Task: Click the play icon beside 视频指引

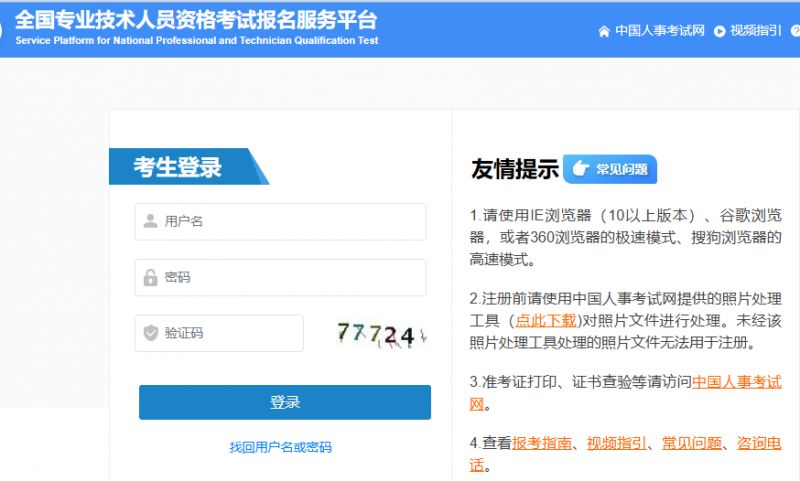Action: [719, 32]
